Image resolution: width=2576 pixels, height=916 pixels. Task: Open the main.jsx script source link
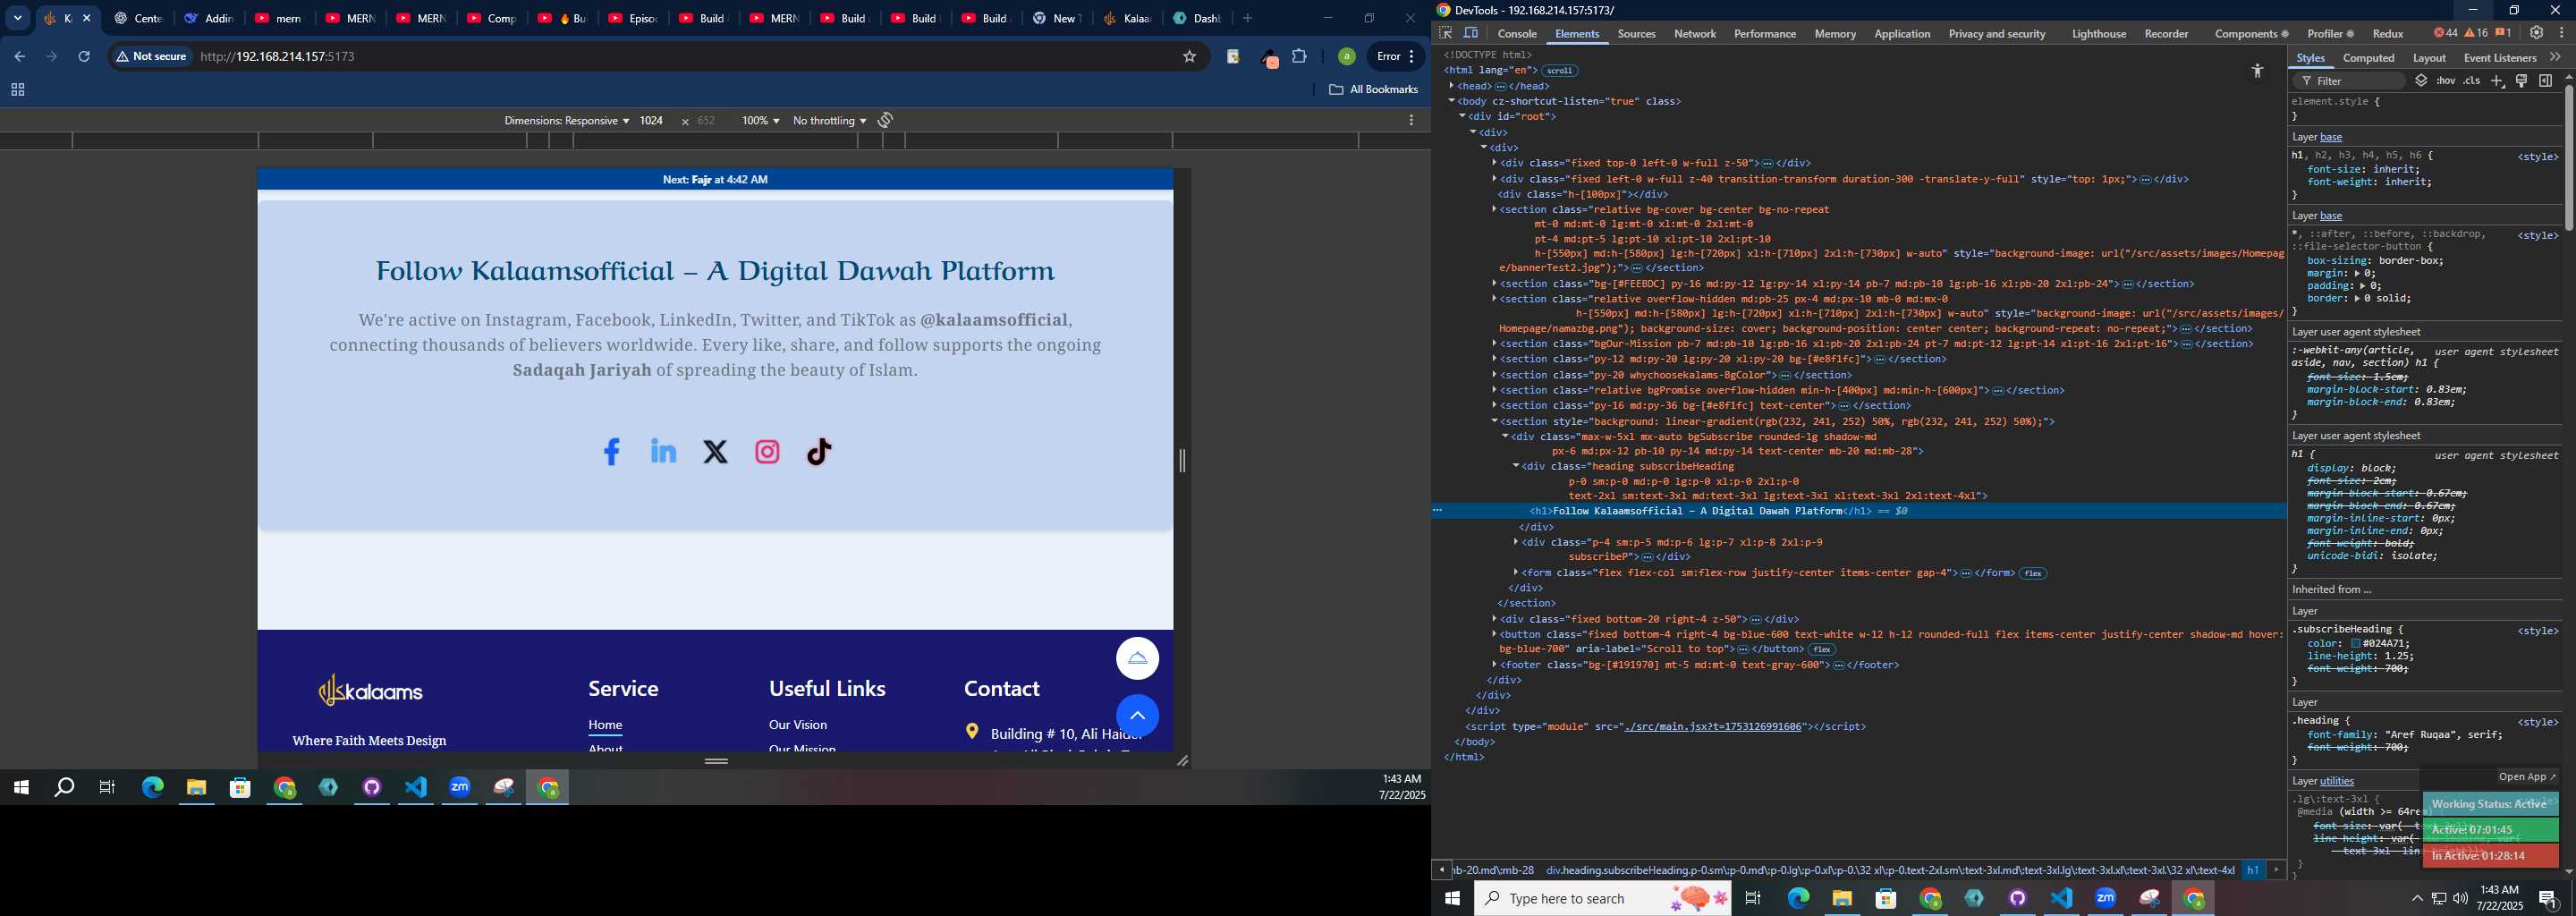point(1714,727)
